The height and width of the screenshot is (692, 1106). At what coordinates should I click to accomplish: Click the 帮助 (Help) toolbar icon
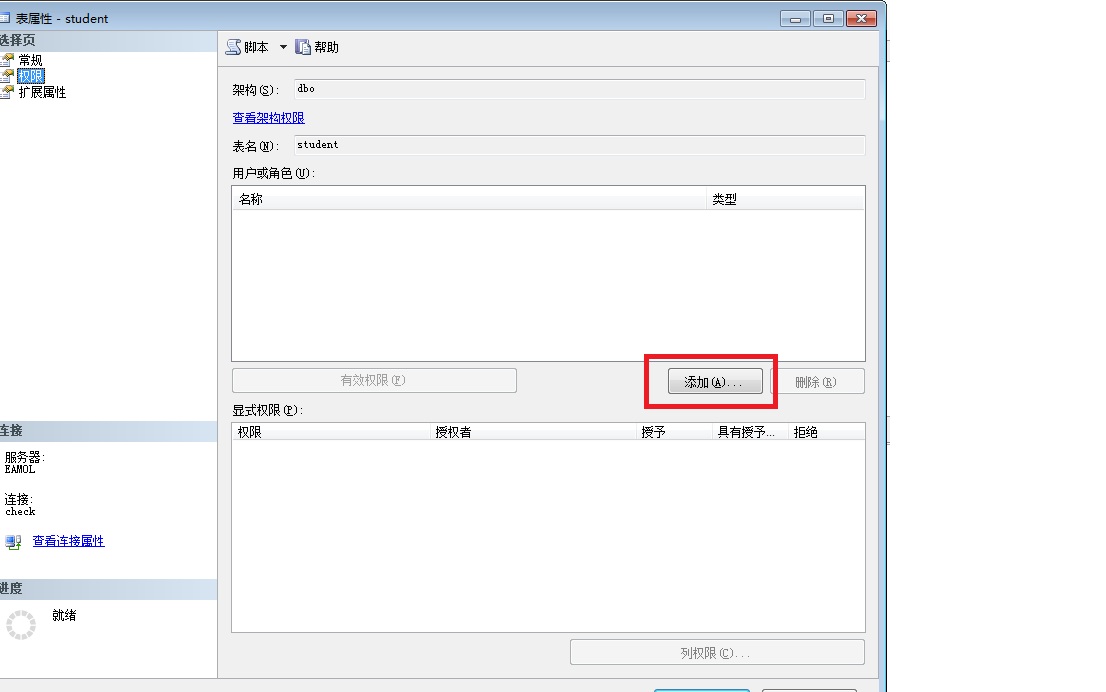303,47
